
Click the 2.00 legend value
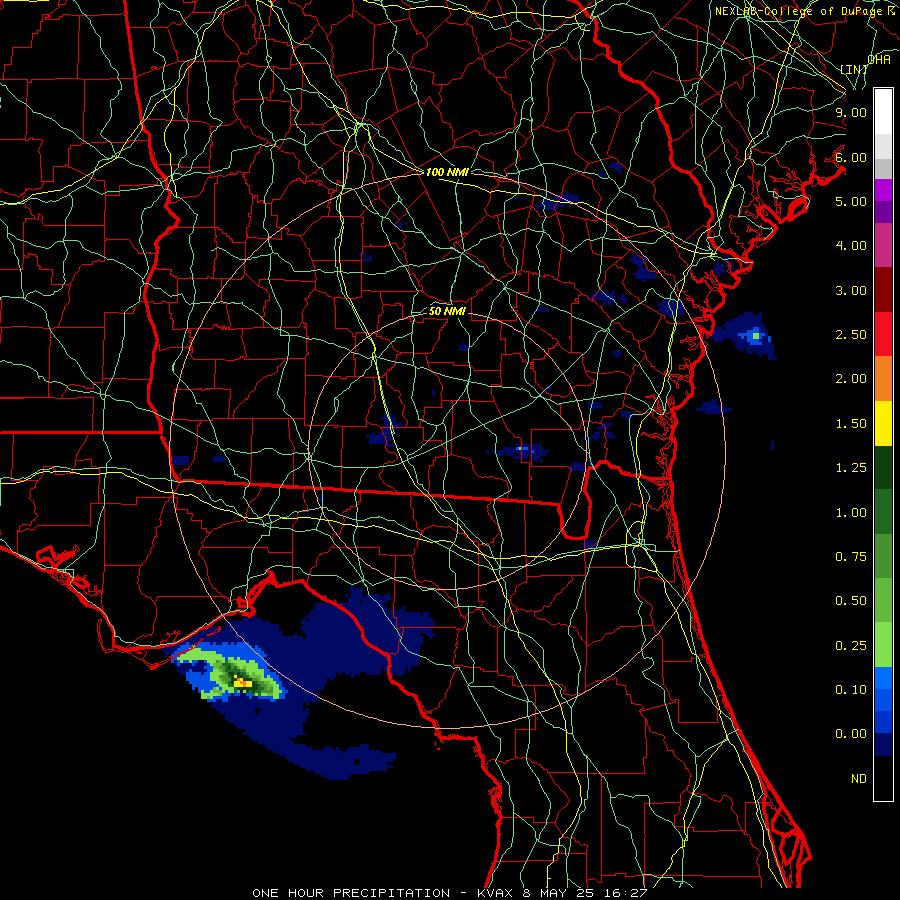pos(851,379)
